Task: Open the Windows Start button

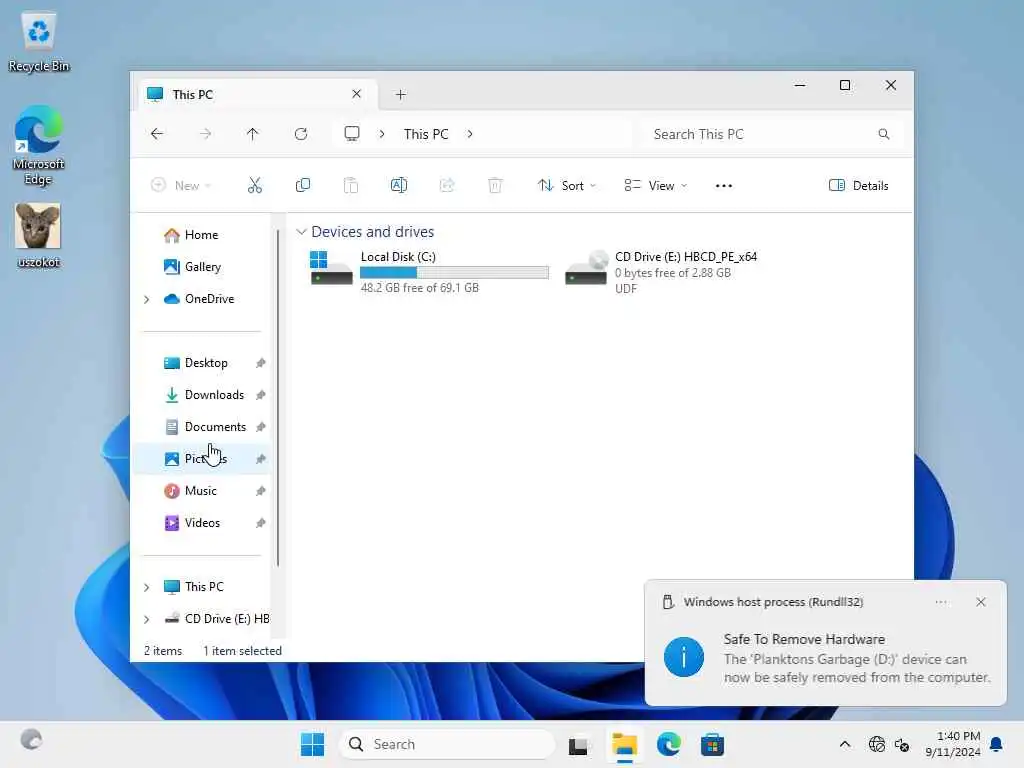Action: click(312, 744)
